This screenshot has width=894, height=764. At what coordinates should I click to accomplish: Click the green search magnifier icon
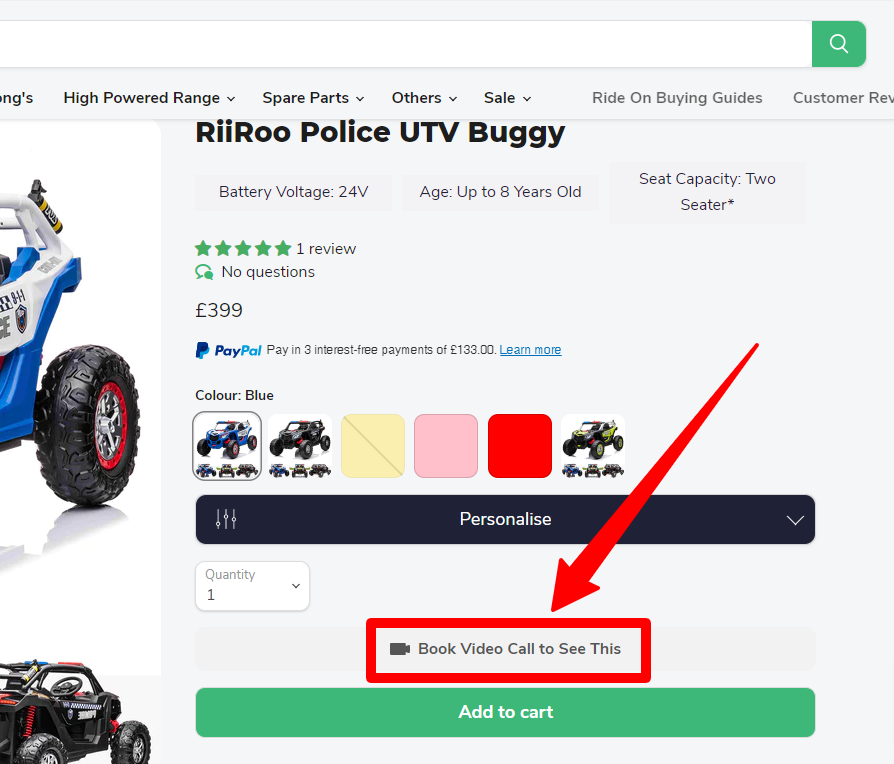[838, 44]
